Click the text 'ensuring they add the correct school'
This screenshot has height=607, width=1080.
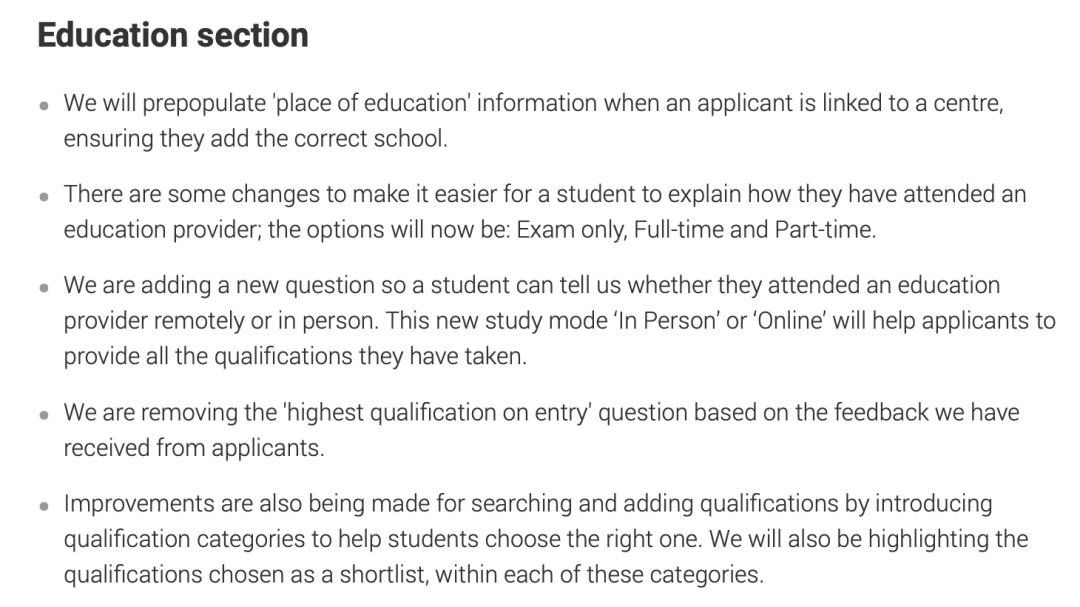pyautogui.click(x=253, y=138)
